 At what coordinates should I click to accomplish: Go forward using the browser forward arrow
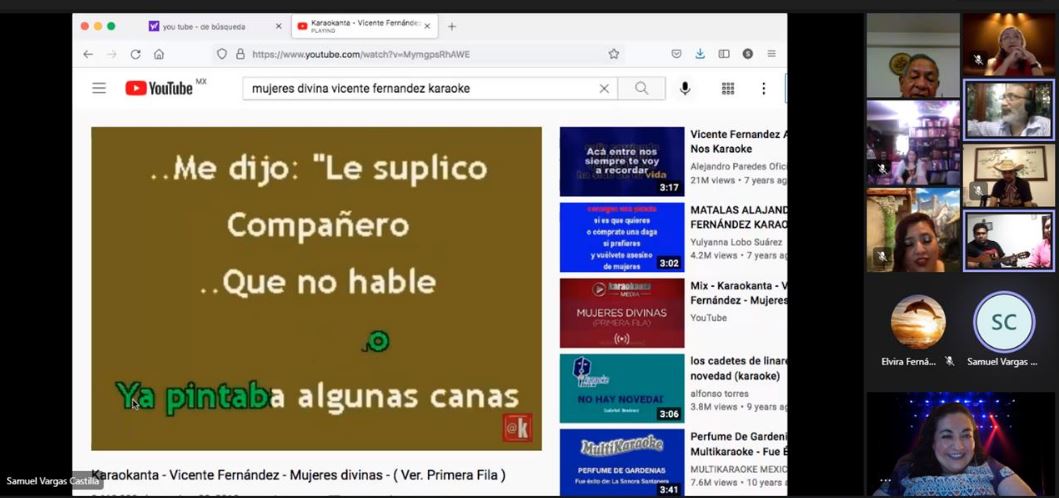tap(111, 54)
